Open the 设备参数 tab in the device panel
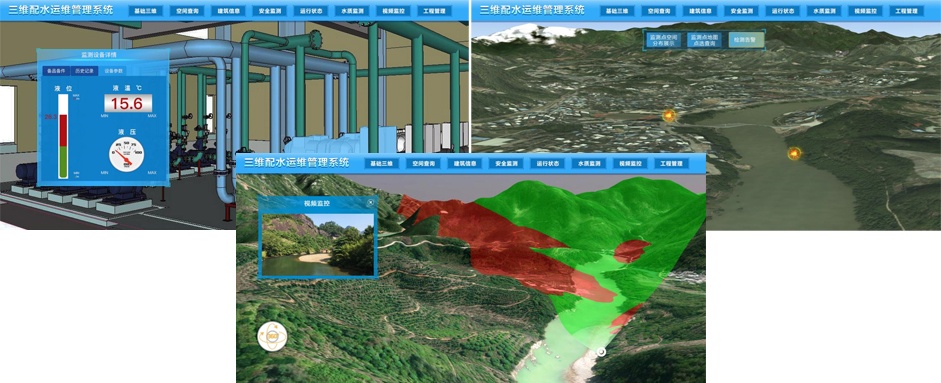941x383 pixels. coord(113,71)
